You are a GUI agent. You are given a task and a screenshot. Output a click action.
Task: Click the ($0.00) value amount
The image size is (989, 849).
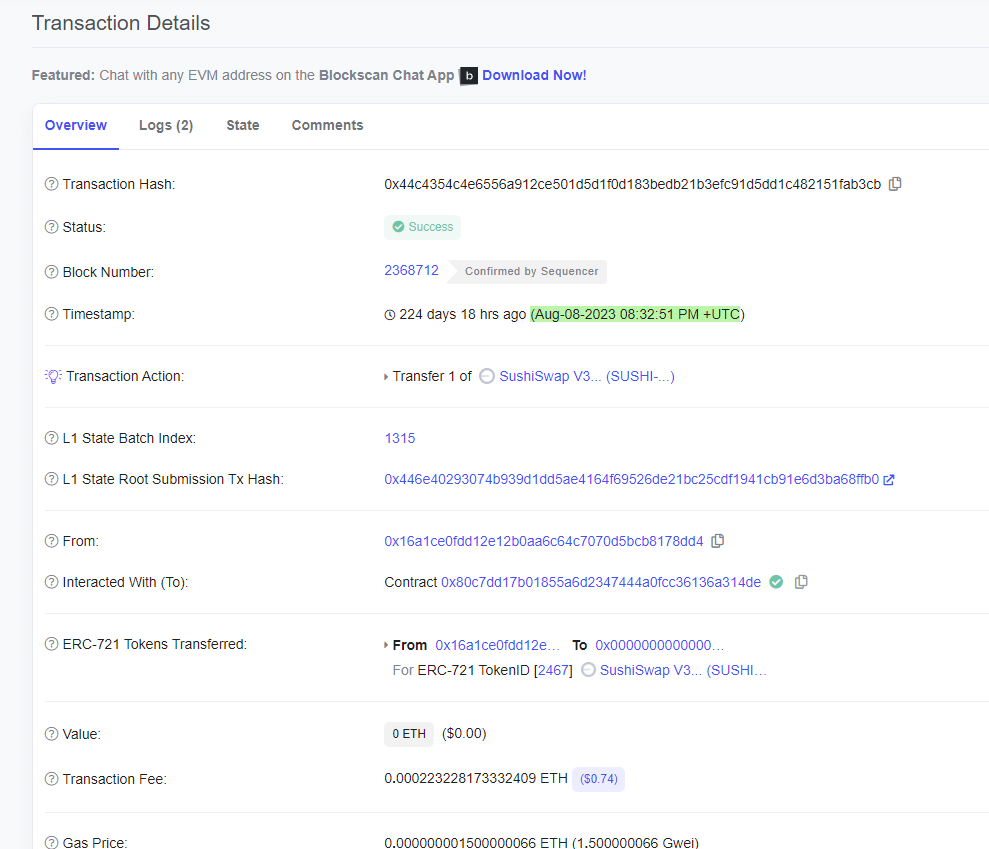pyautogui.click(x=464, y=734)
